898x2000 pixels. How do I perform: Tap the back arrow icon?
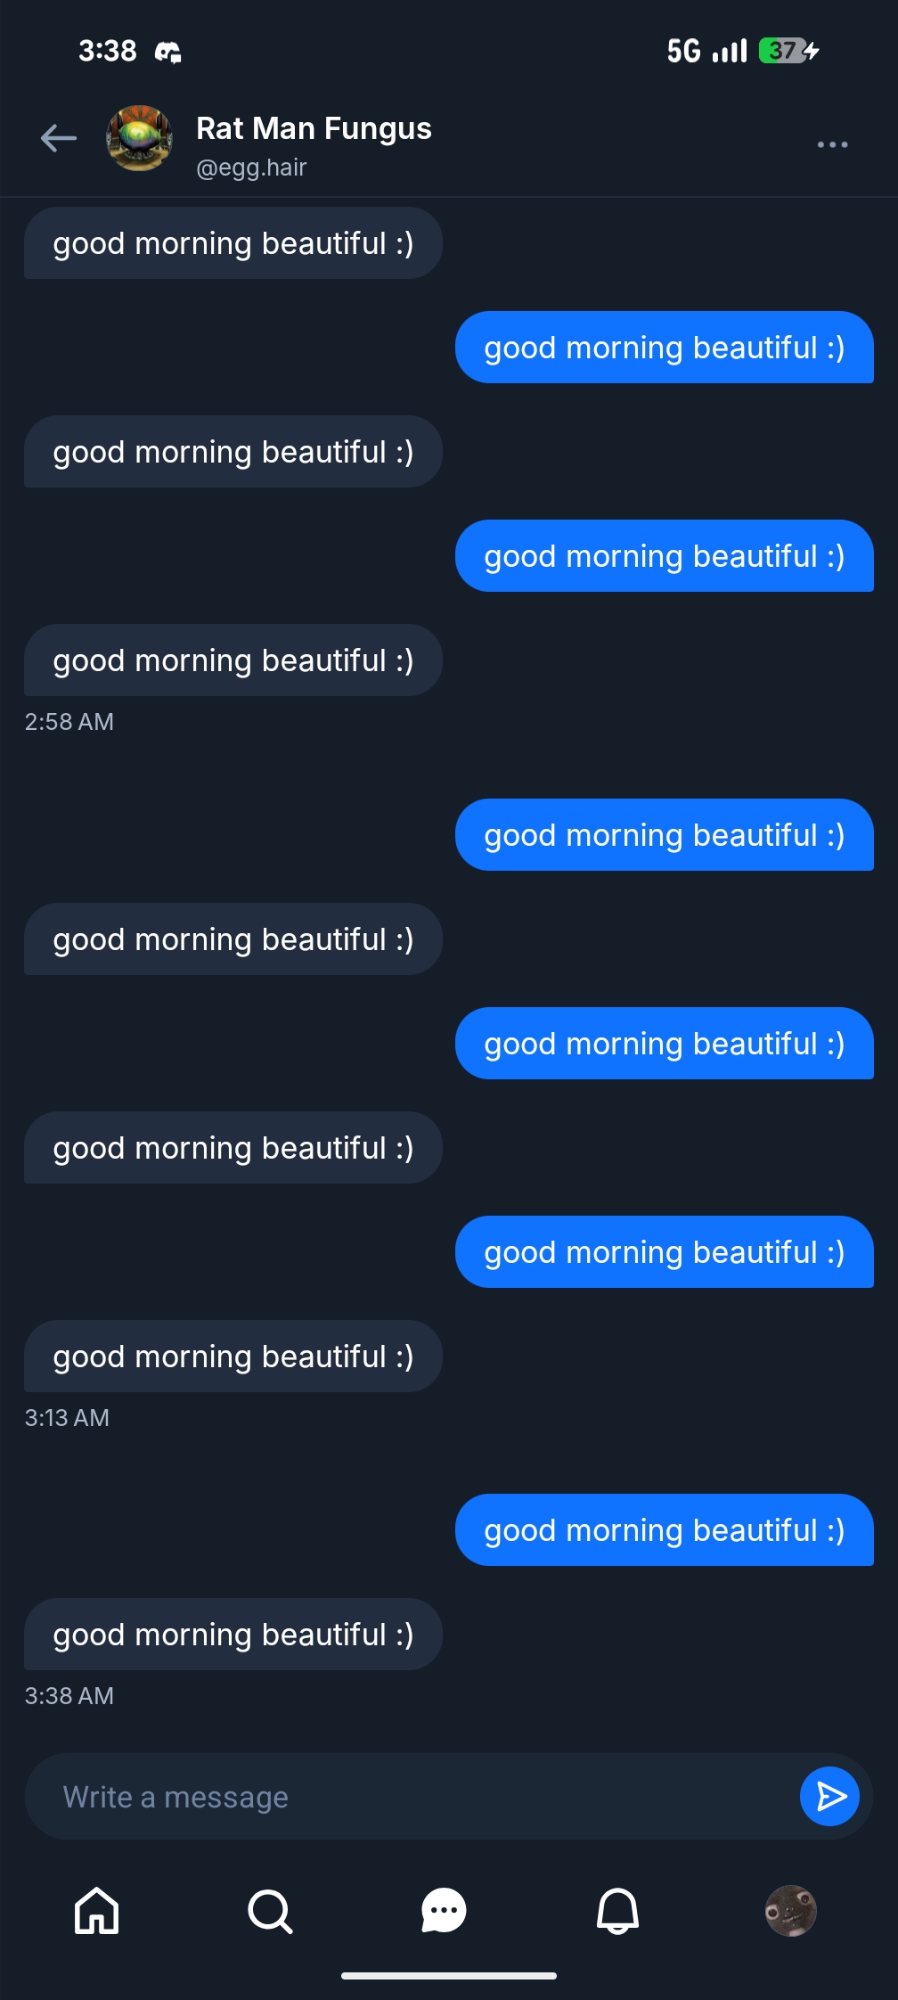[59, 138]
